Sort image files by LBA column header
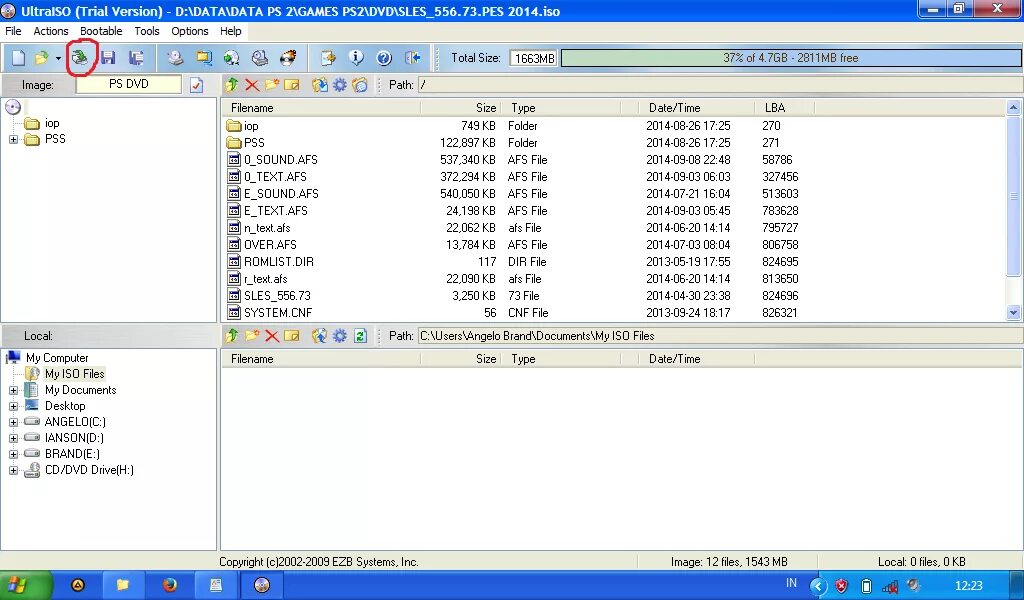This screenshot has height=600, width=1024. pos(782,108)
